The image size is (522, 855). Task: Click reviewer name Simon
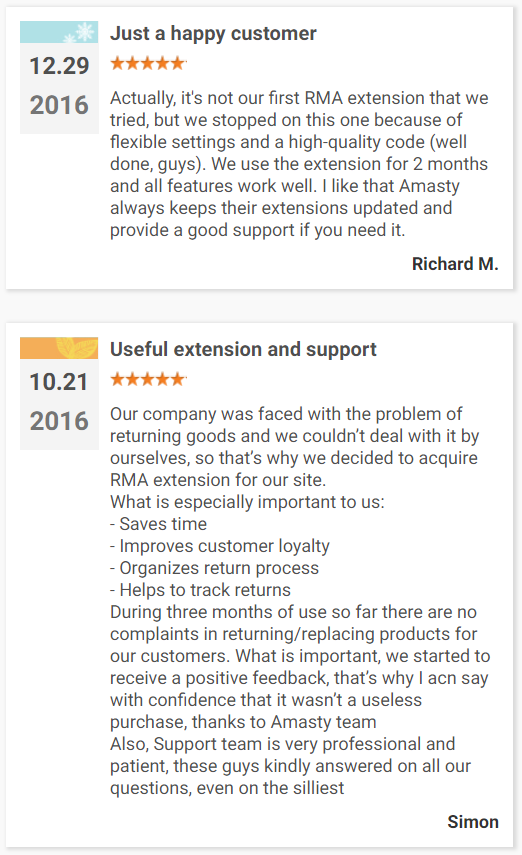(473, 822)
